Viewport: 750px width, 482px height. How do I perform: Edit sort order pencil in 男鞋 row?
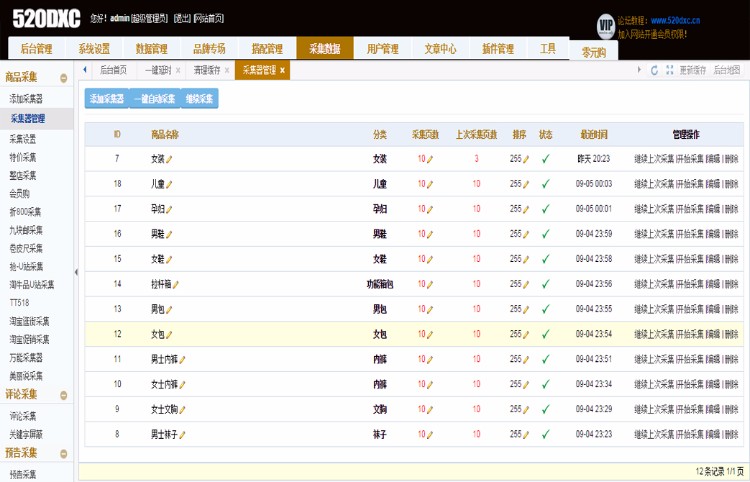point(526,234)
